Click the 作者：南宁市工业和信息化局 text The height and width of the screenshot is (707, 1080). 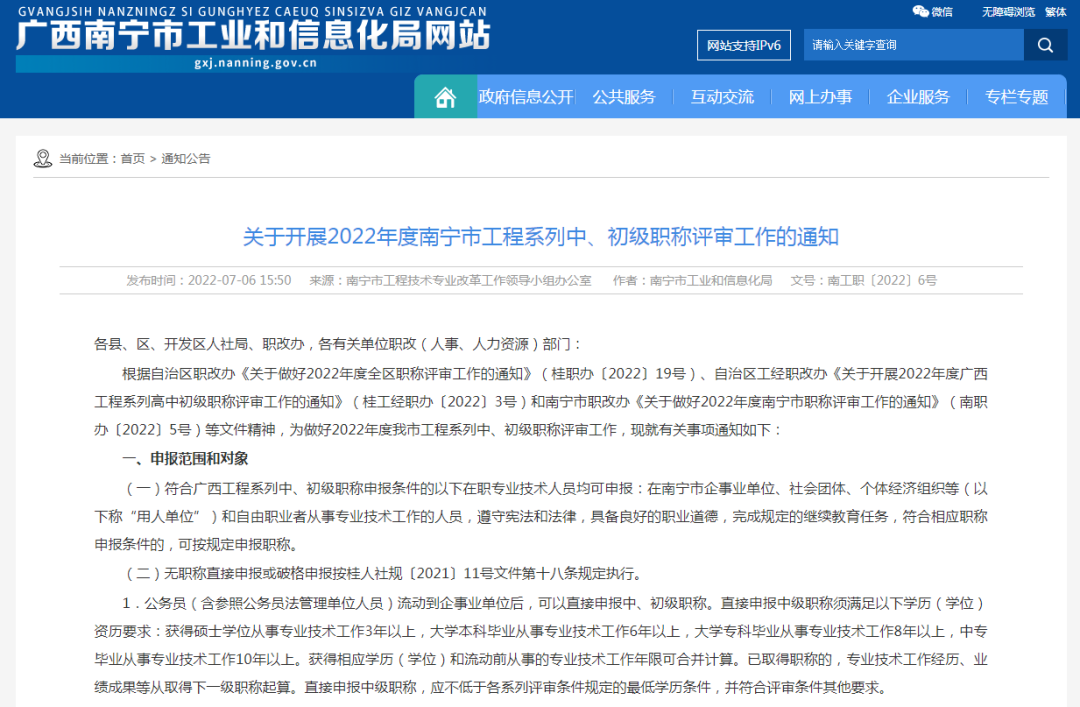(x=692, y=280)
